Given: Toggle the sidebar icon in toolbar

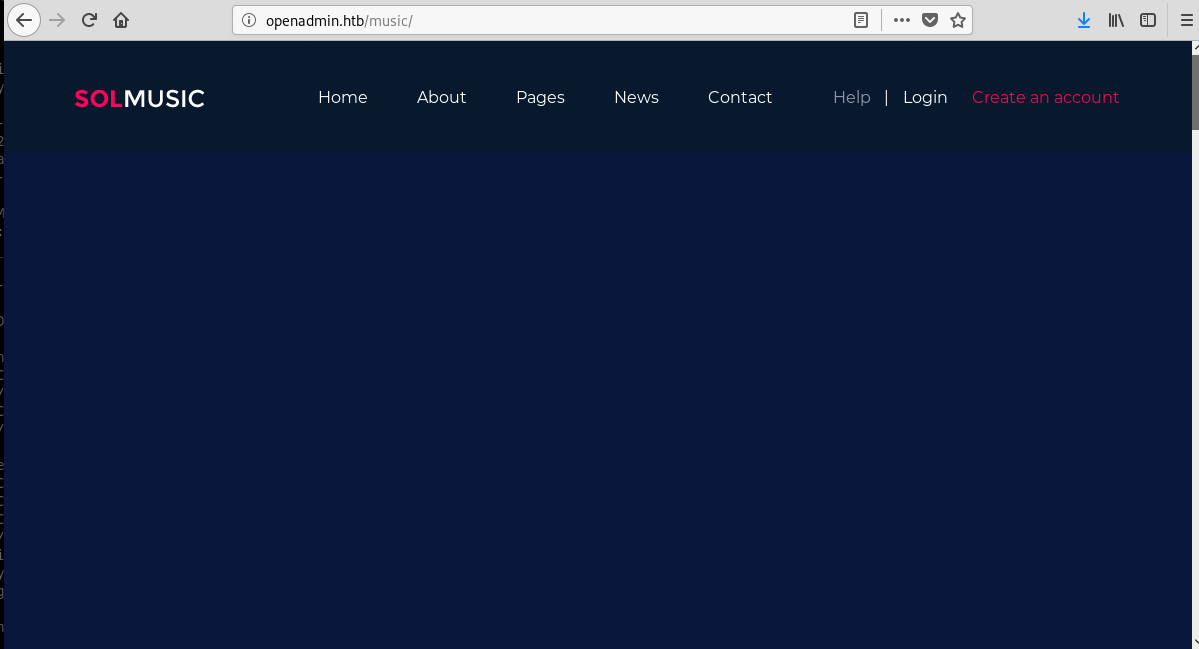Looking at the screenshot, I should coord(1148,20).
